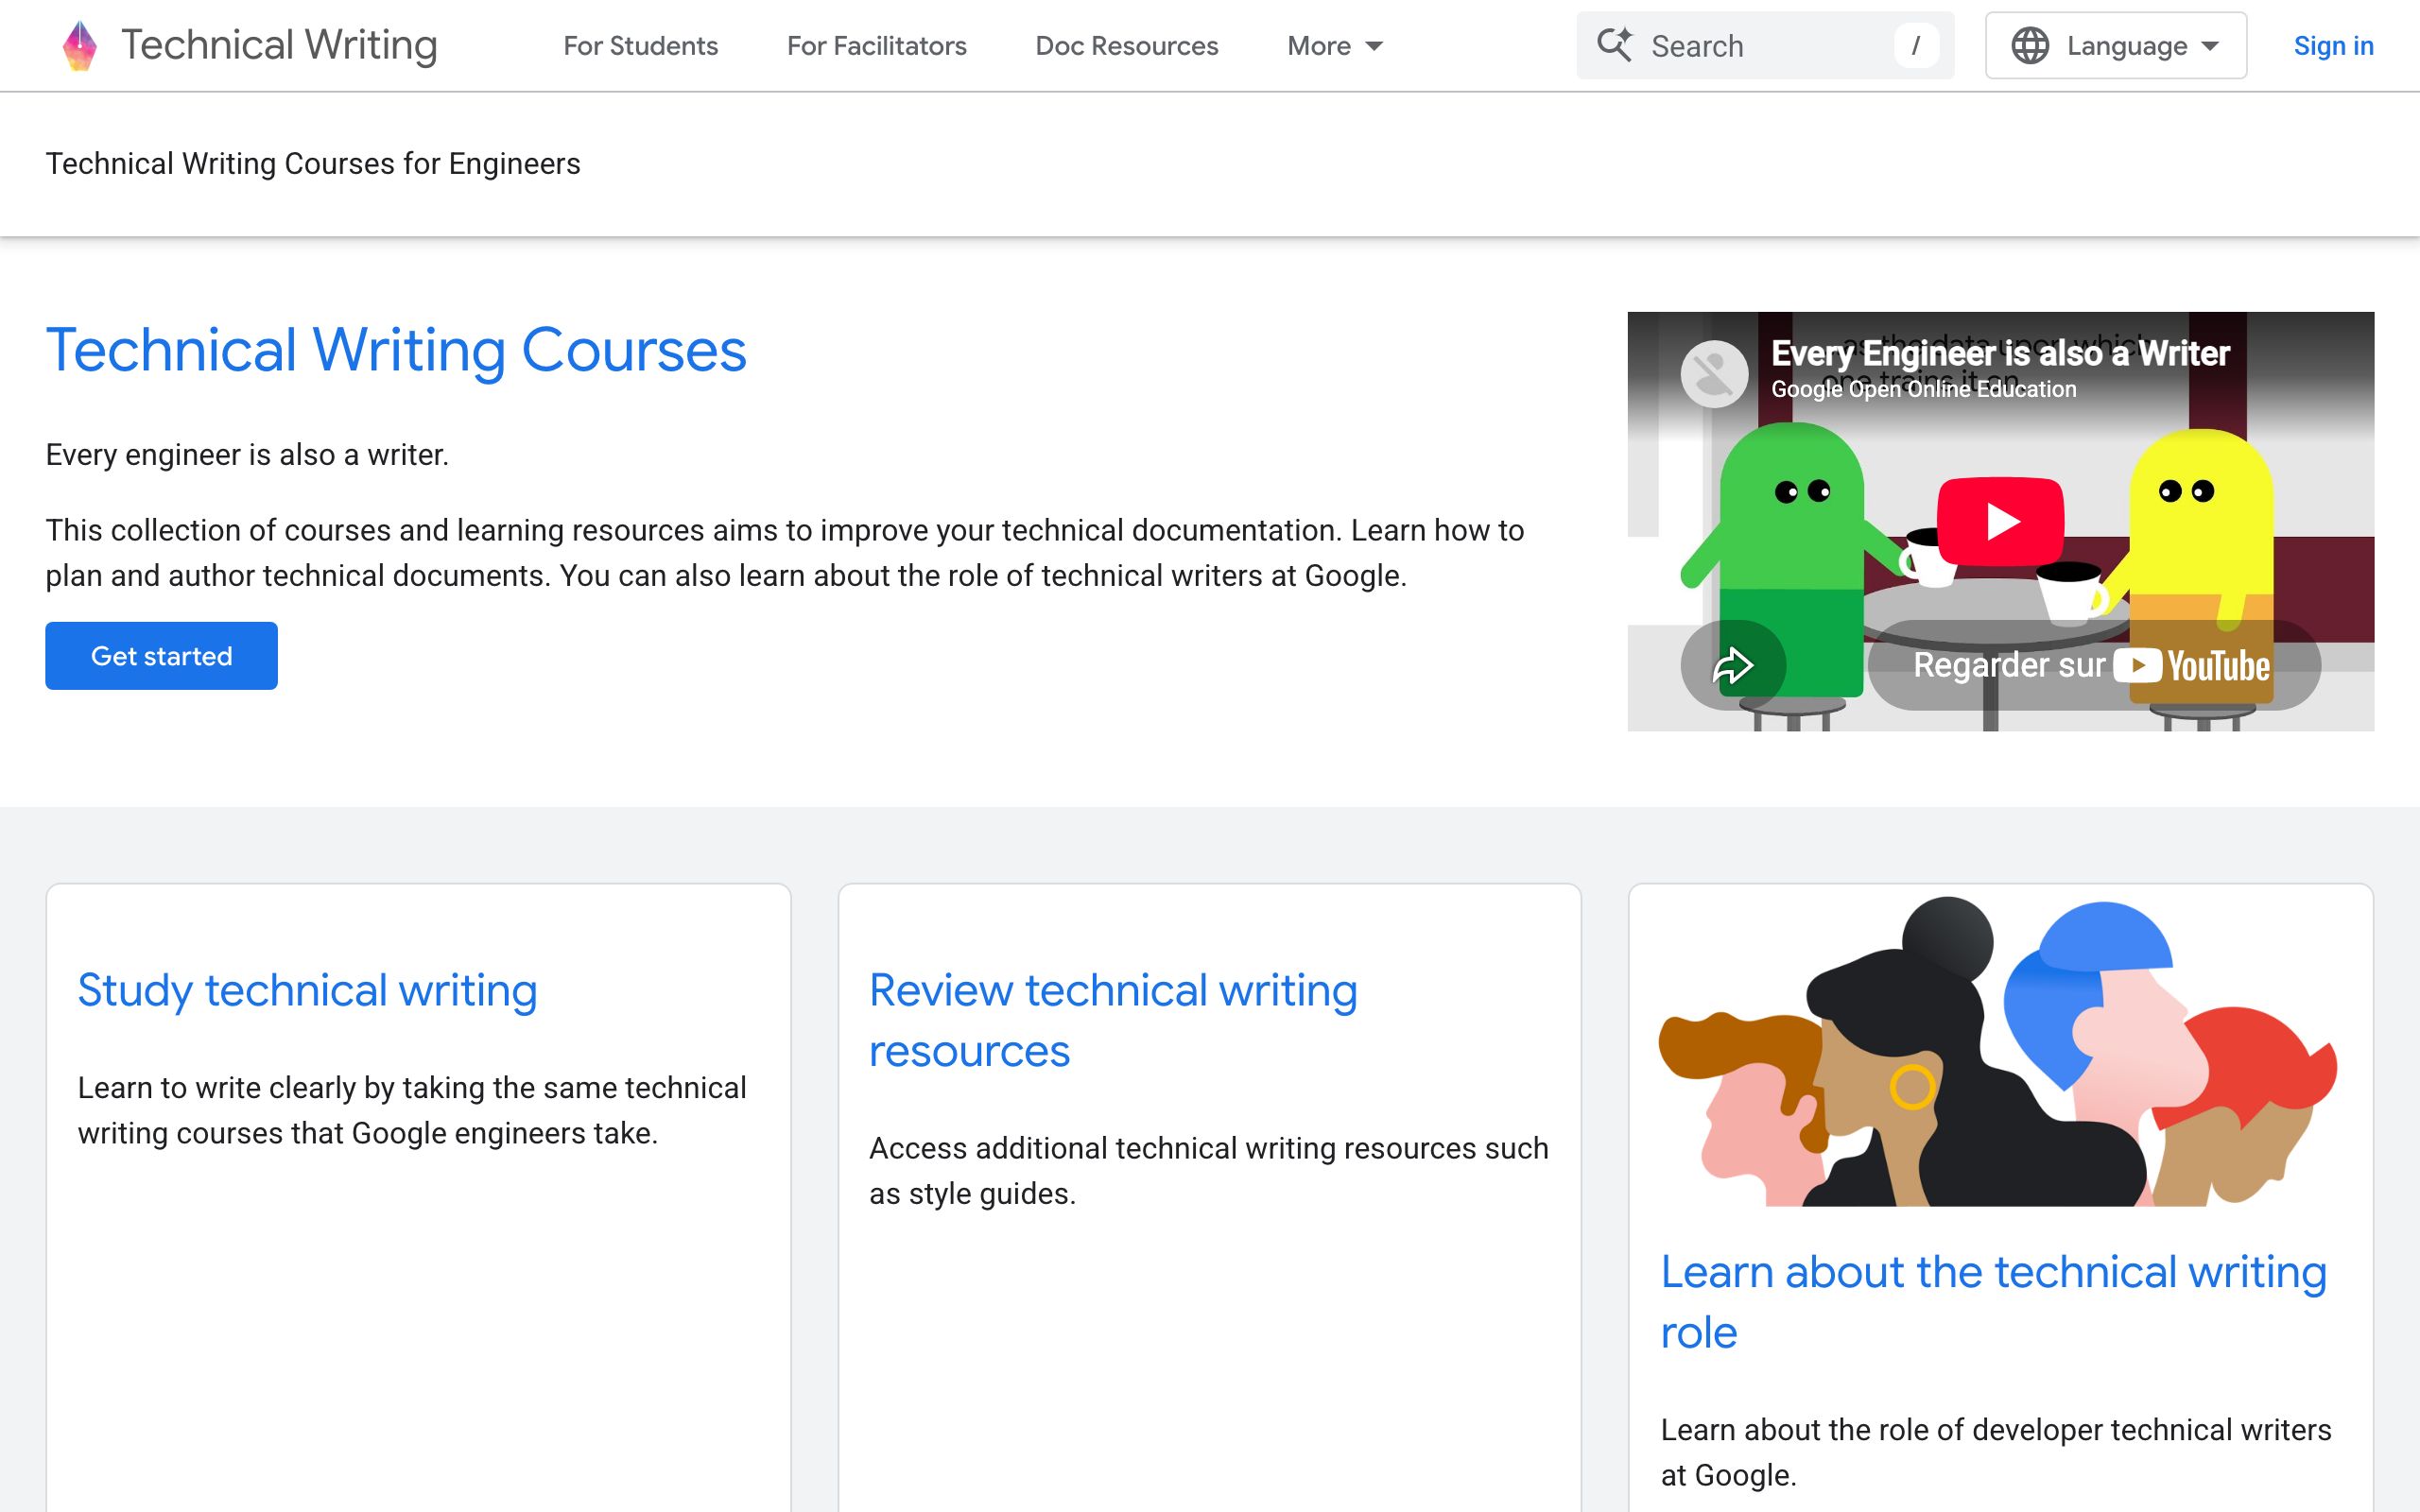Click the Technical Writing site title
Image resolution: width=2420 pixels, height=1512 pixels.
[x=279, y=46]
